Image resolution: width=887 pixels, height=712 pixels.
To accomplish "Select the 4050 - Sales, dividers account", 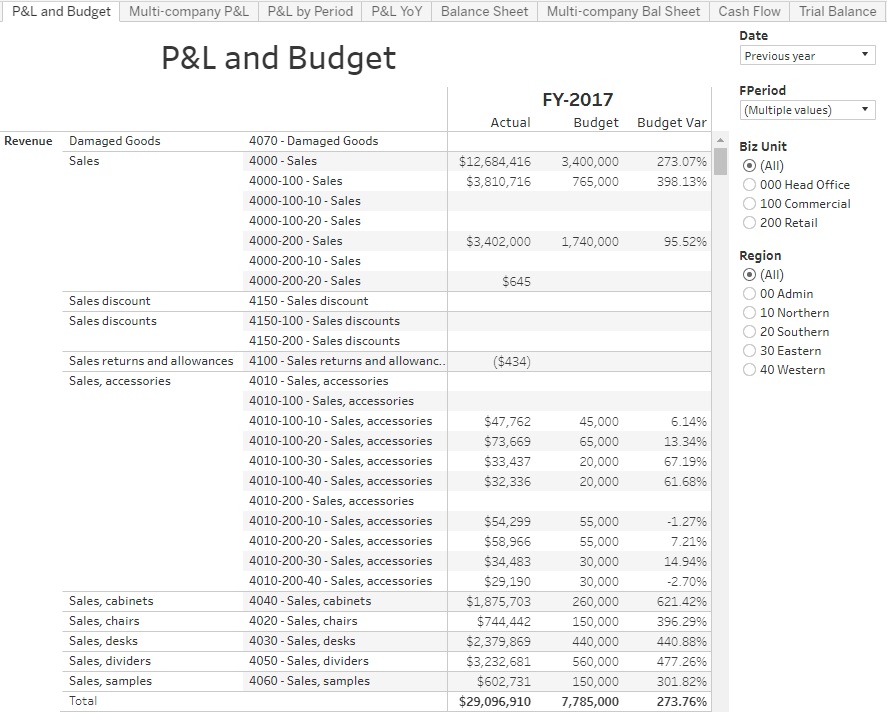I will pyautogui.click(x=309, y=661).
